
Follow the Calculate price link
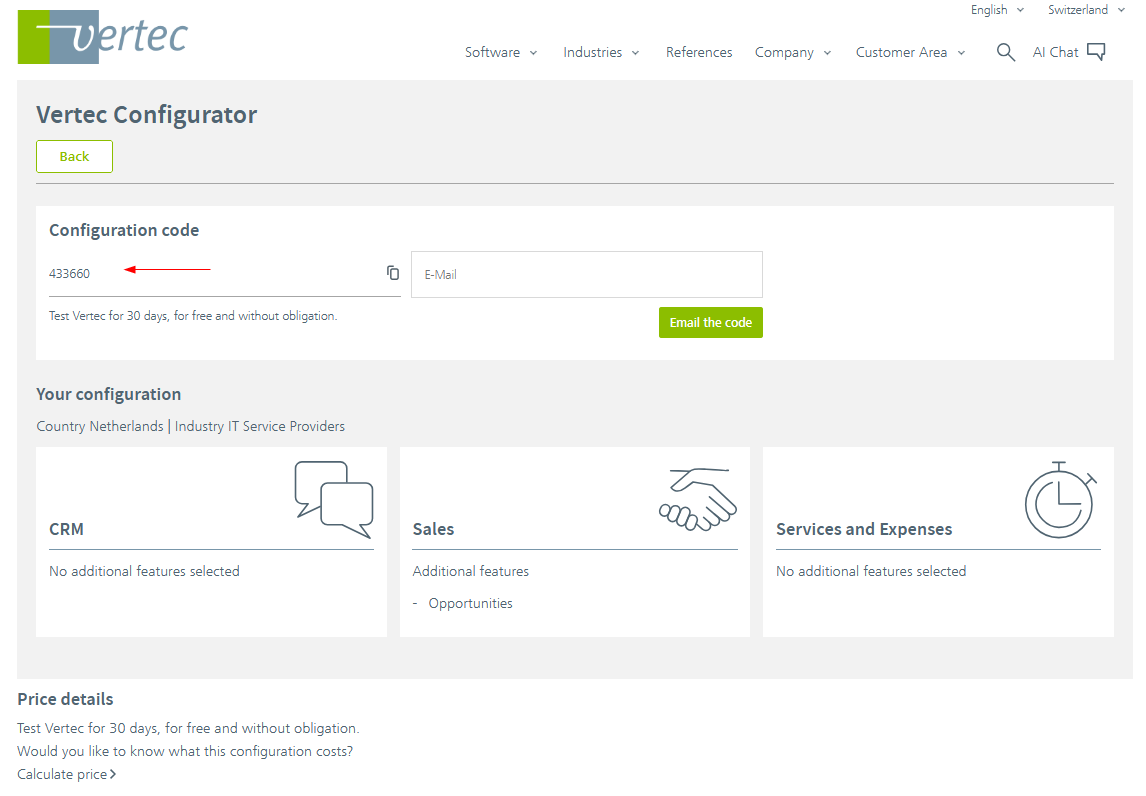[x=67, y=774]
